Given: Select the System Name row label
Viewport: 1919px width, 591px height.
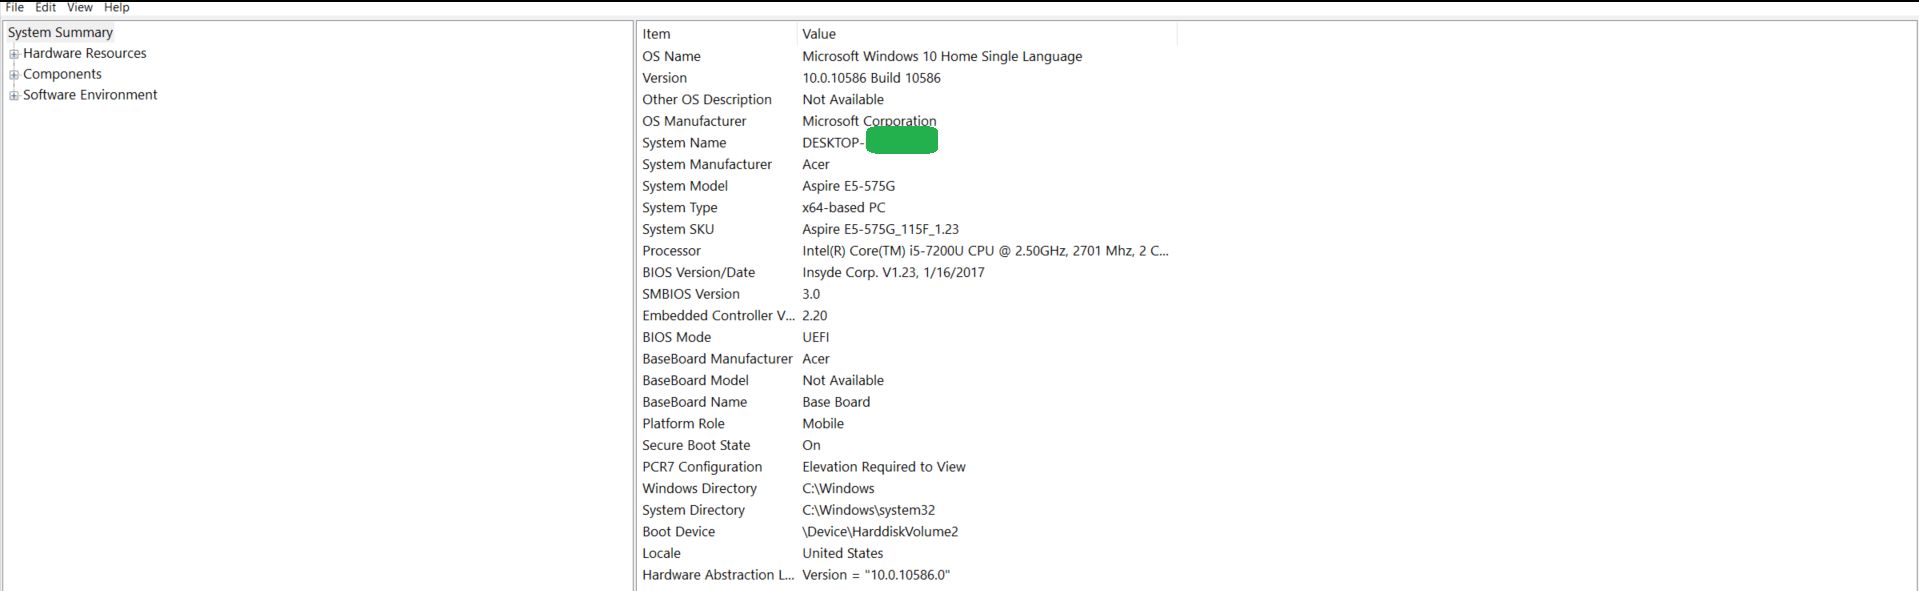Looking at the screenshot, I should 684,143.
